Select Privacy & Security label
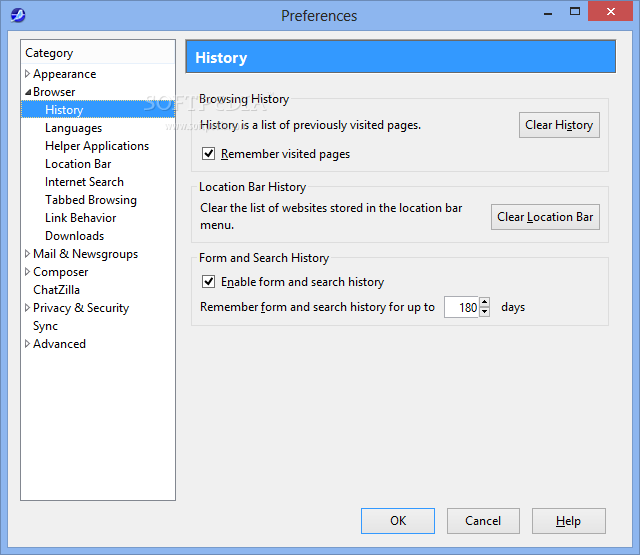 point(81,308)
